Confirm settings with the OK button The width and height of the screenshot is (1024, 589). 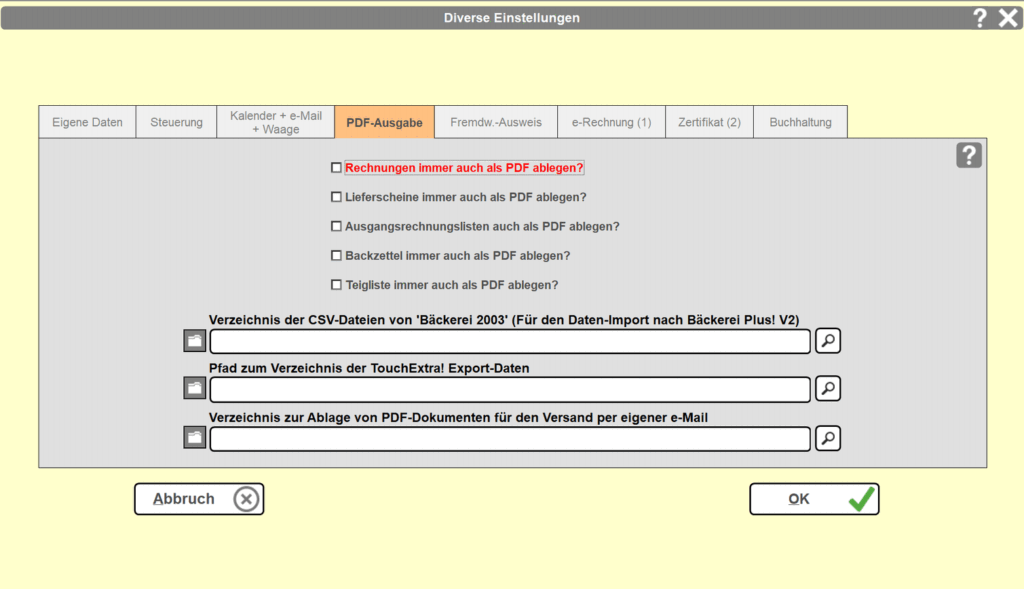[x=813, y=499]
